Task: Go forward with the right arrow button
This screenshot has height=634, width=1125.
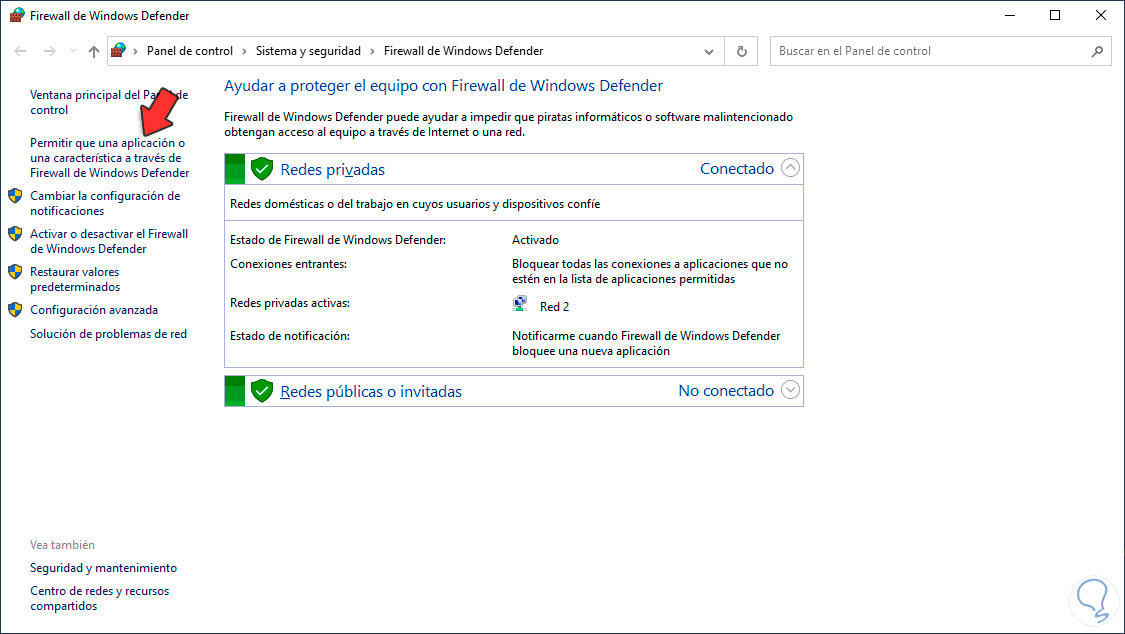Action: tap(50, 51)
